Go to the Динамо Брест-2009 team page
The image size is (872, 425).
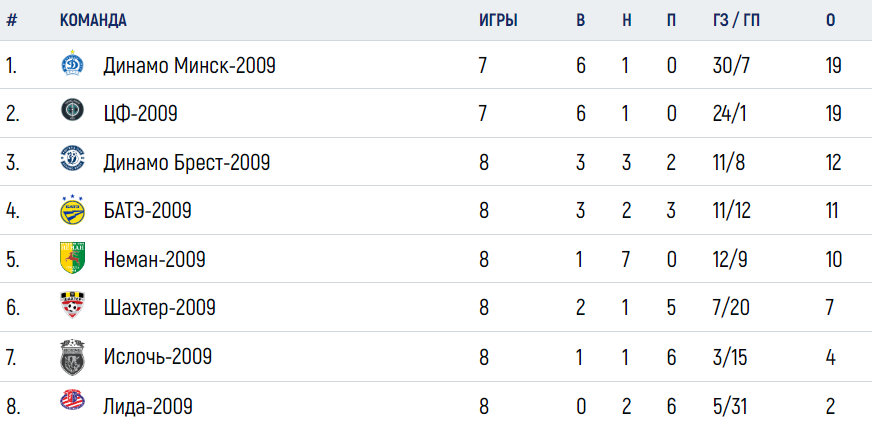pyautogui.click(x=186, y=162)
